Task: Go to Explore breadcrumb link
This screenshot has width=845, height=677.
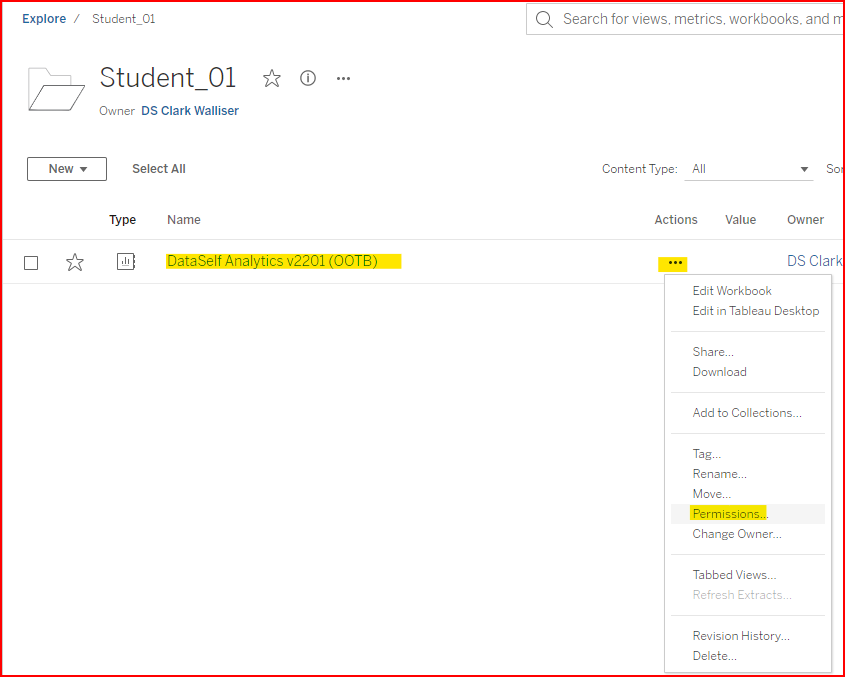Action: [44, 19]
